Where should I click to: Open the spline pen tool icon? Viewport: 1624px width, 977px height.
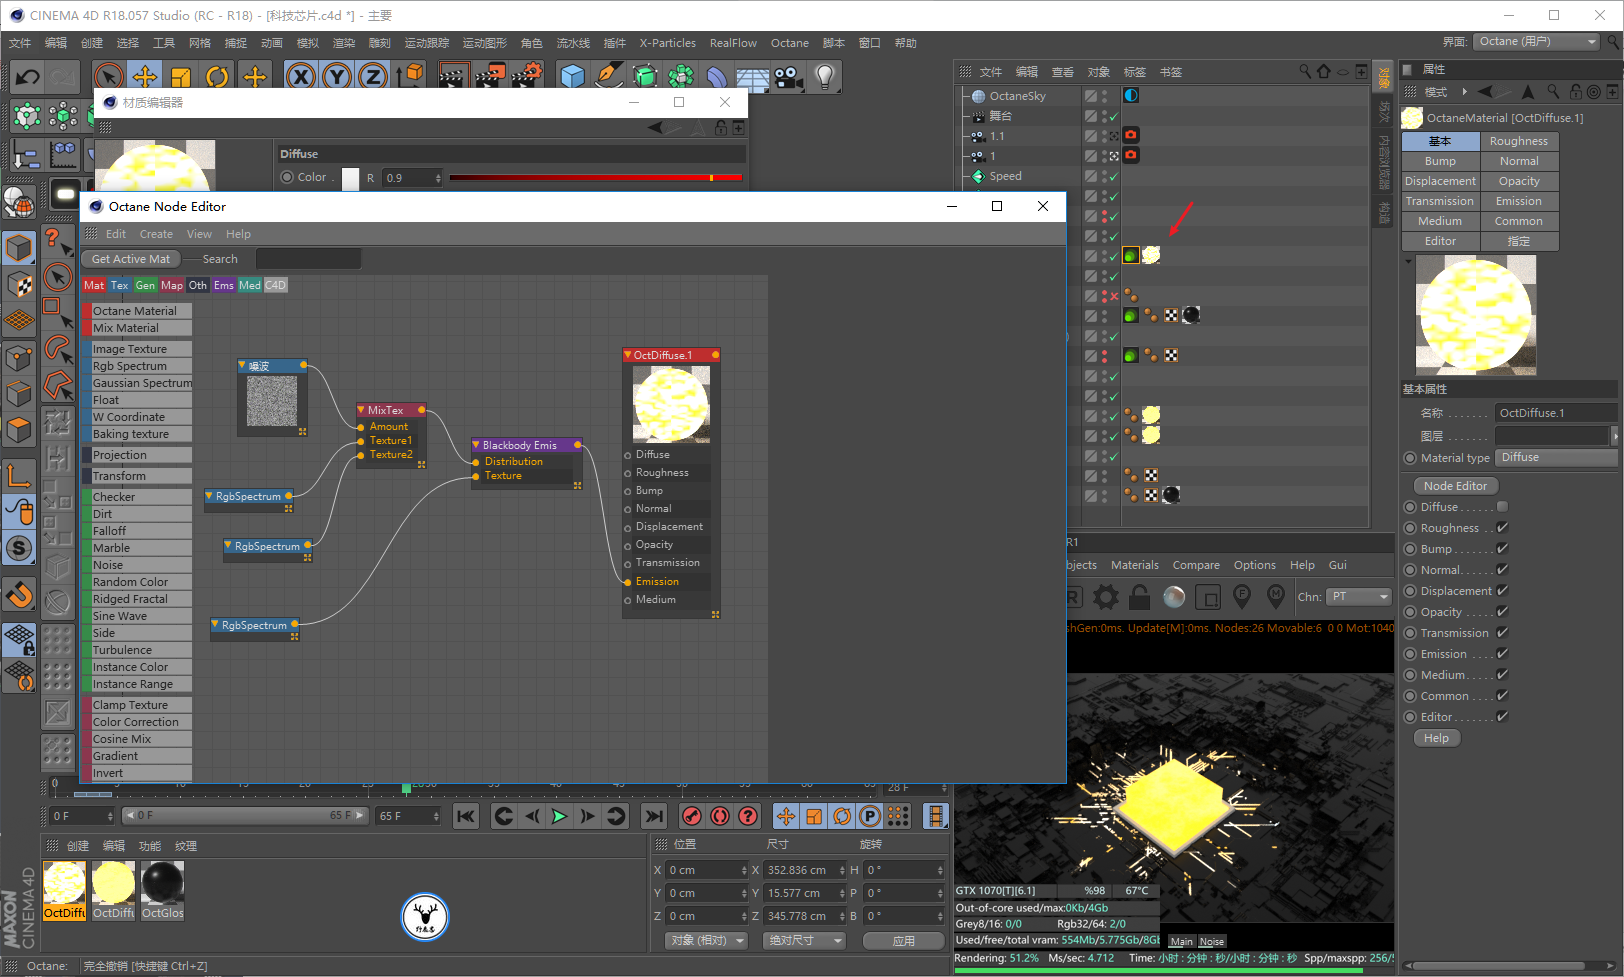[x=609, y=77]
